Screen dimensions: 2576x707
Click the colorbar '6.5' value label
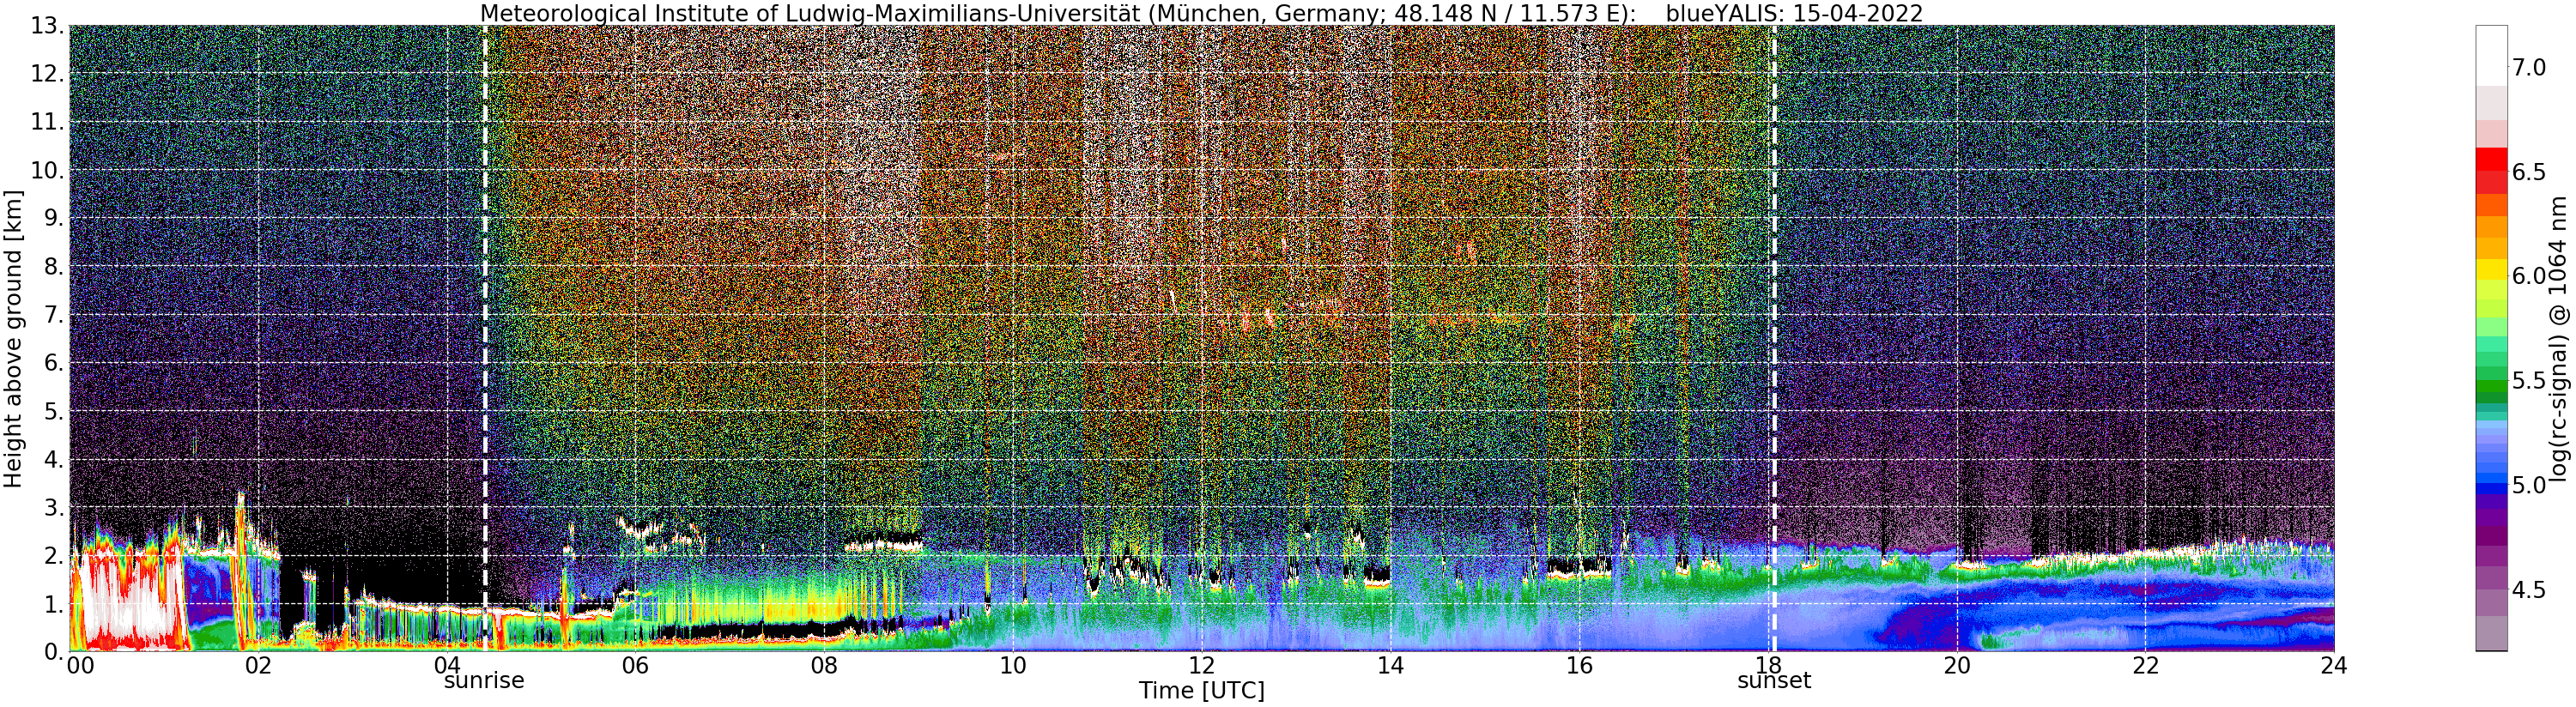tap(2529, 172)
